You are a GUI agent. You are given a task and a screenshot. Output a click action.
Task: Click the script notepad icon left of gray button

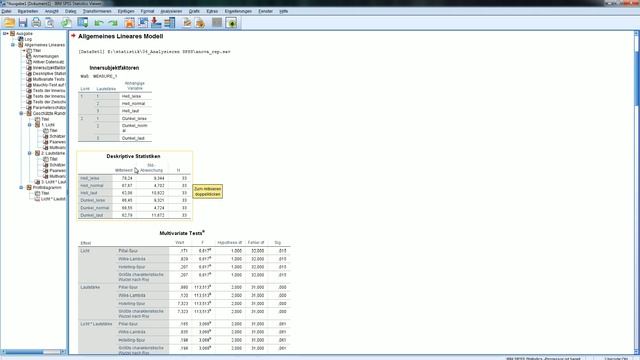point(200,23)
